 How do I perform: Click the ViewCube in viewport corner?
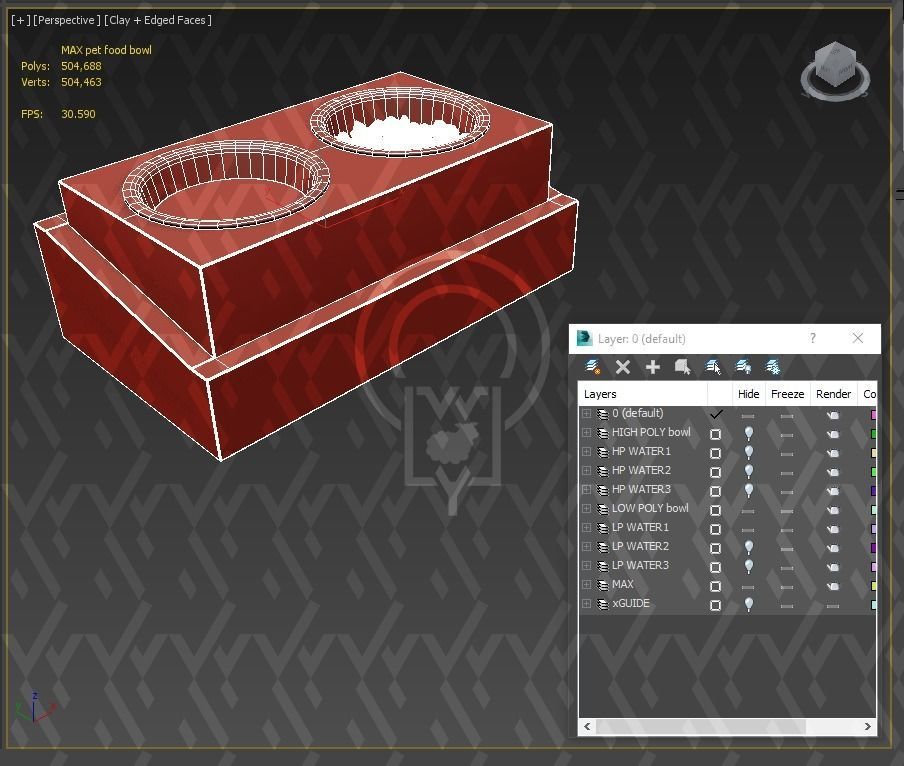835,71
